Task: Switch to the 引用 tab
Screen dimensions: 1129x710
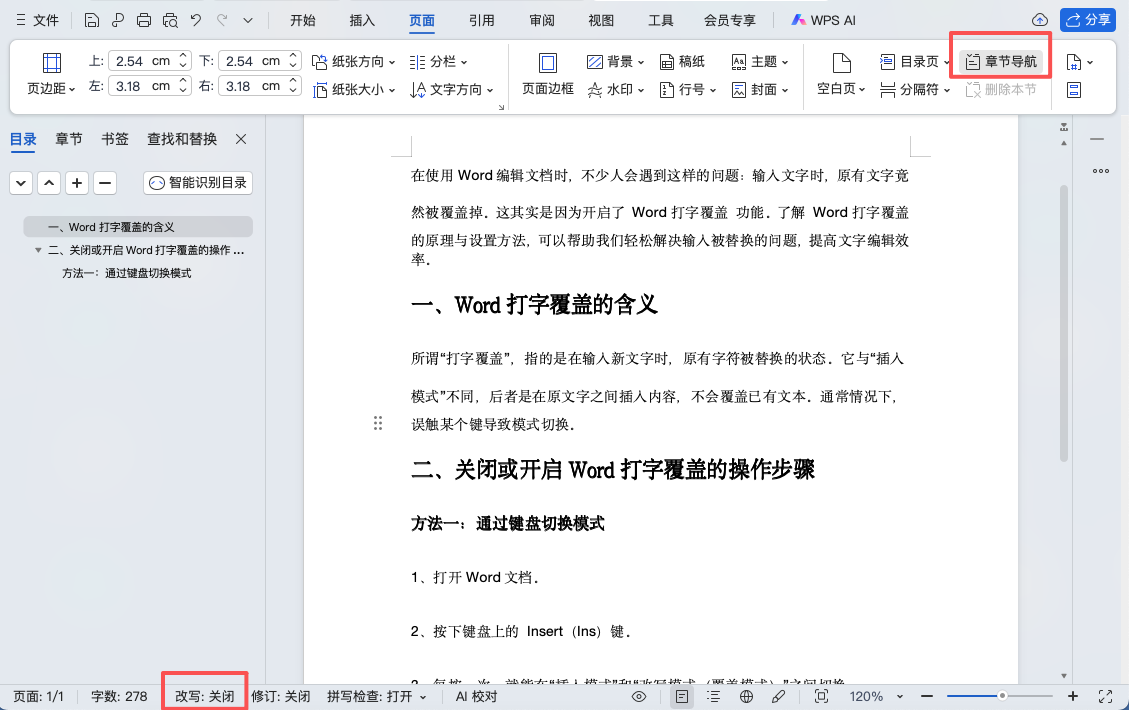Action: click(482, 20)
